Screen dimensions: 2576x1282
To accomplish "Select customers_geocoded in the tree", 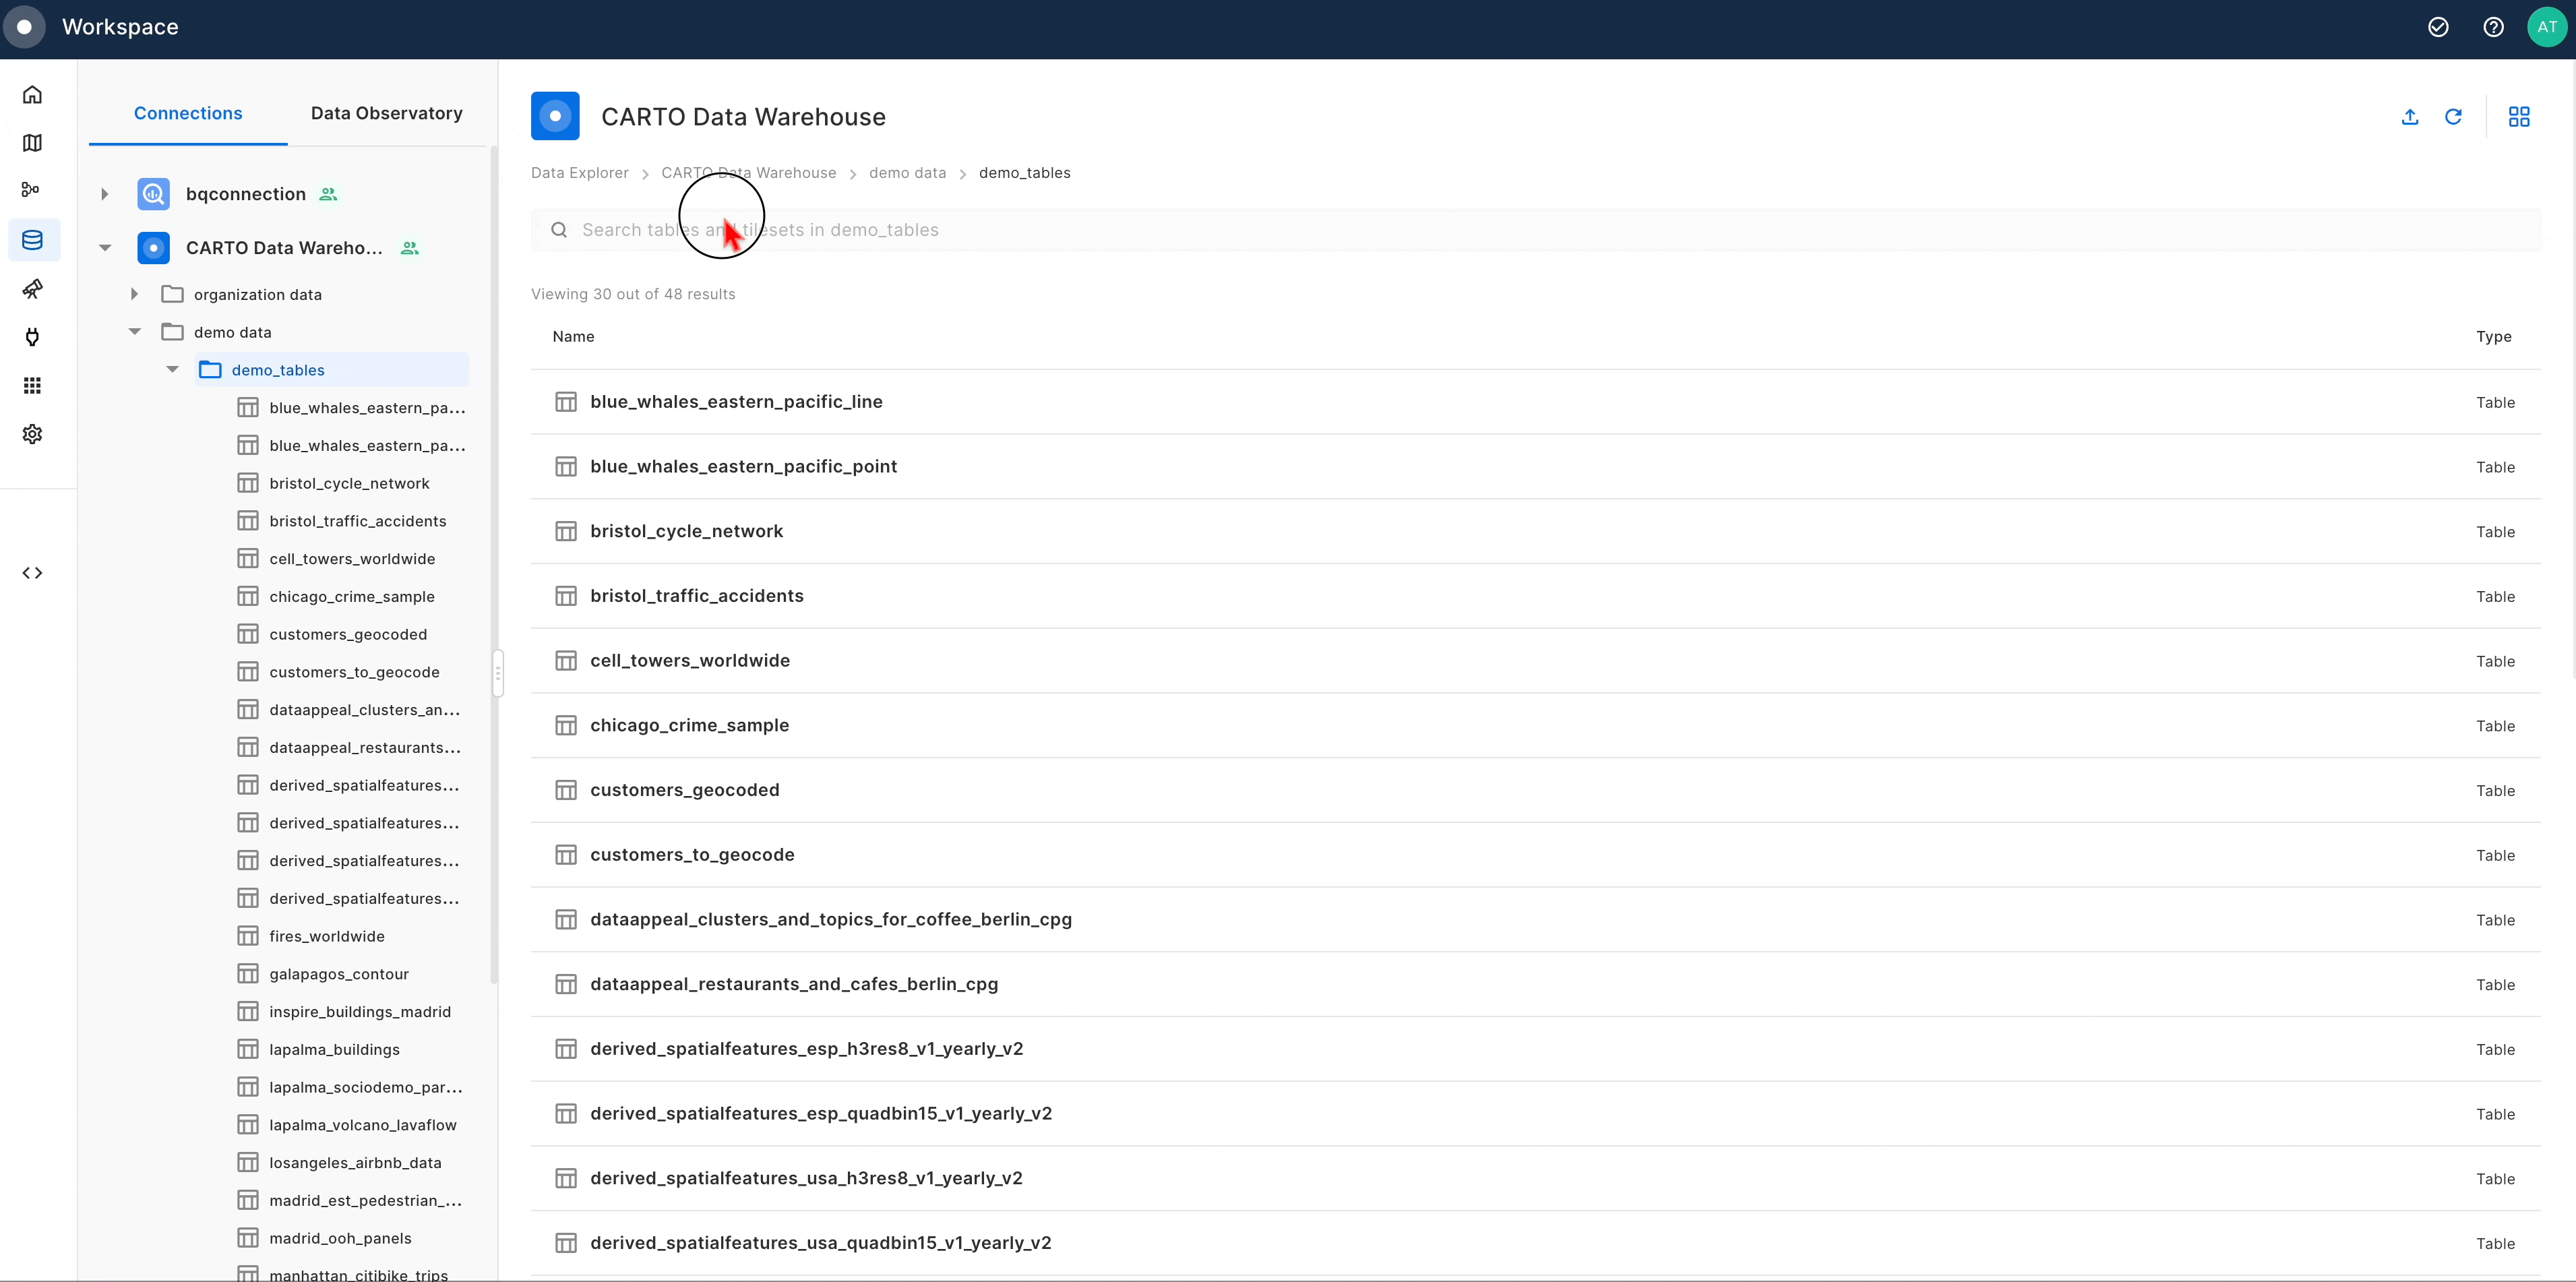I will tap(348, 635).
